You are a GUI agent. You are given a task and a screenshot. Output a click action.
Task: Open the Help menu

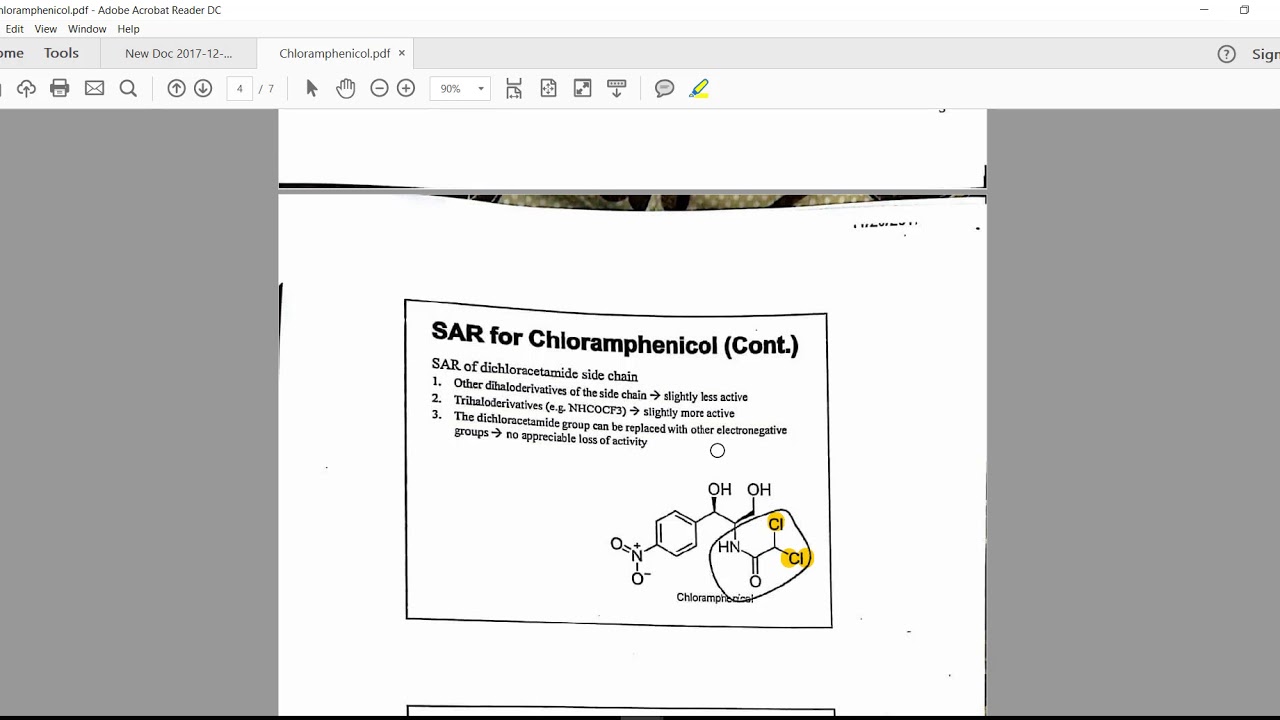click(128, 29)
